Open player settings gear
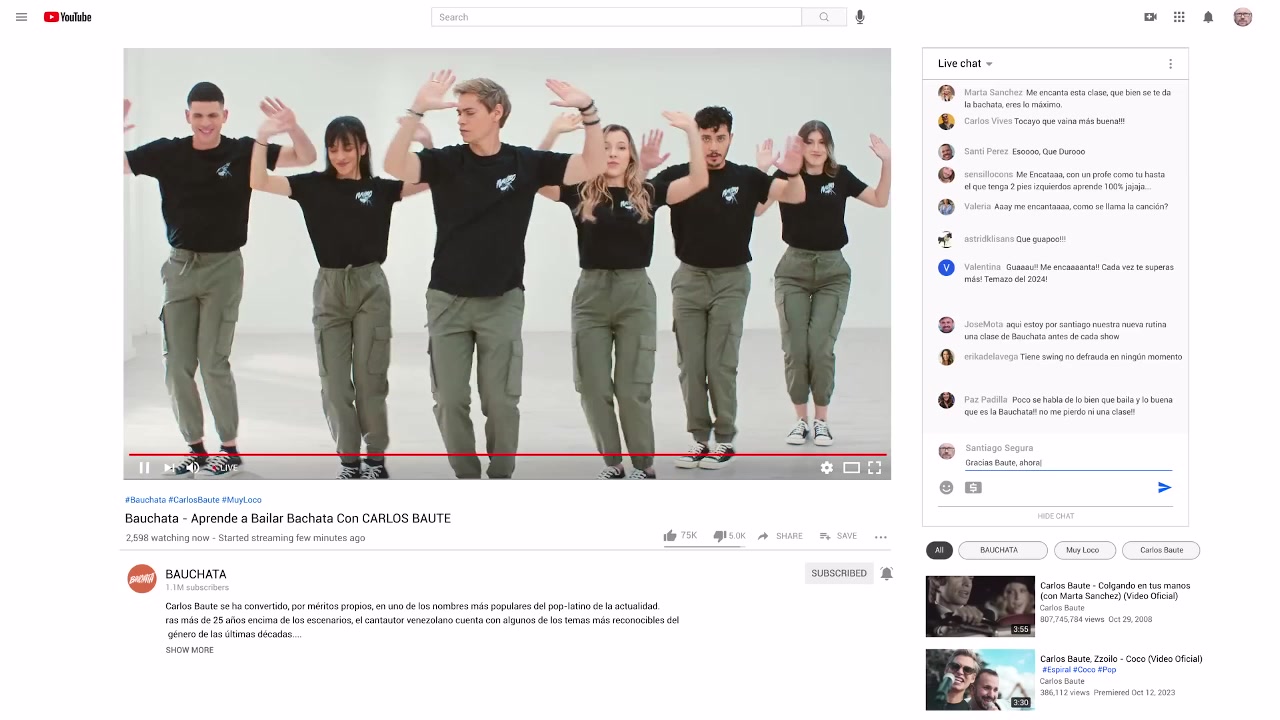 [x=827, y=467]
